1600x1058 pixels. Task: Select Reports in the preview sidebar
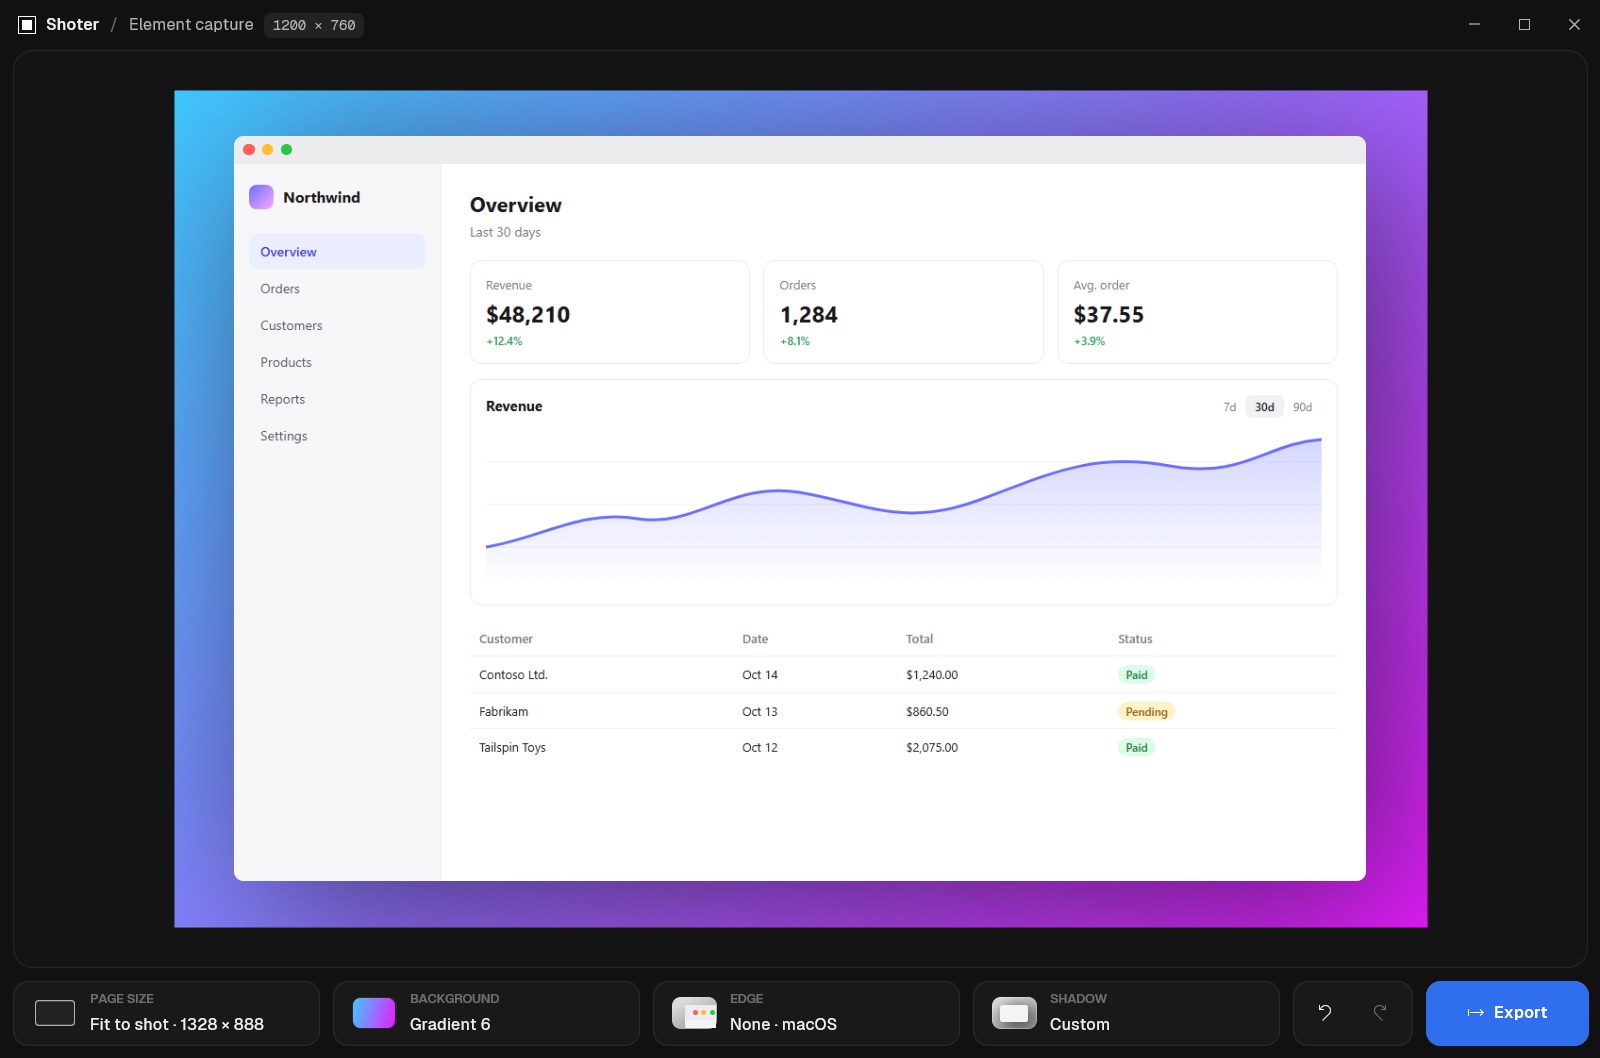coord(337,399)
